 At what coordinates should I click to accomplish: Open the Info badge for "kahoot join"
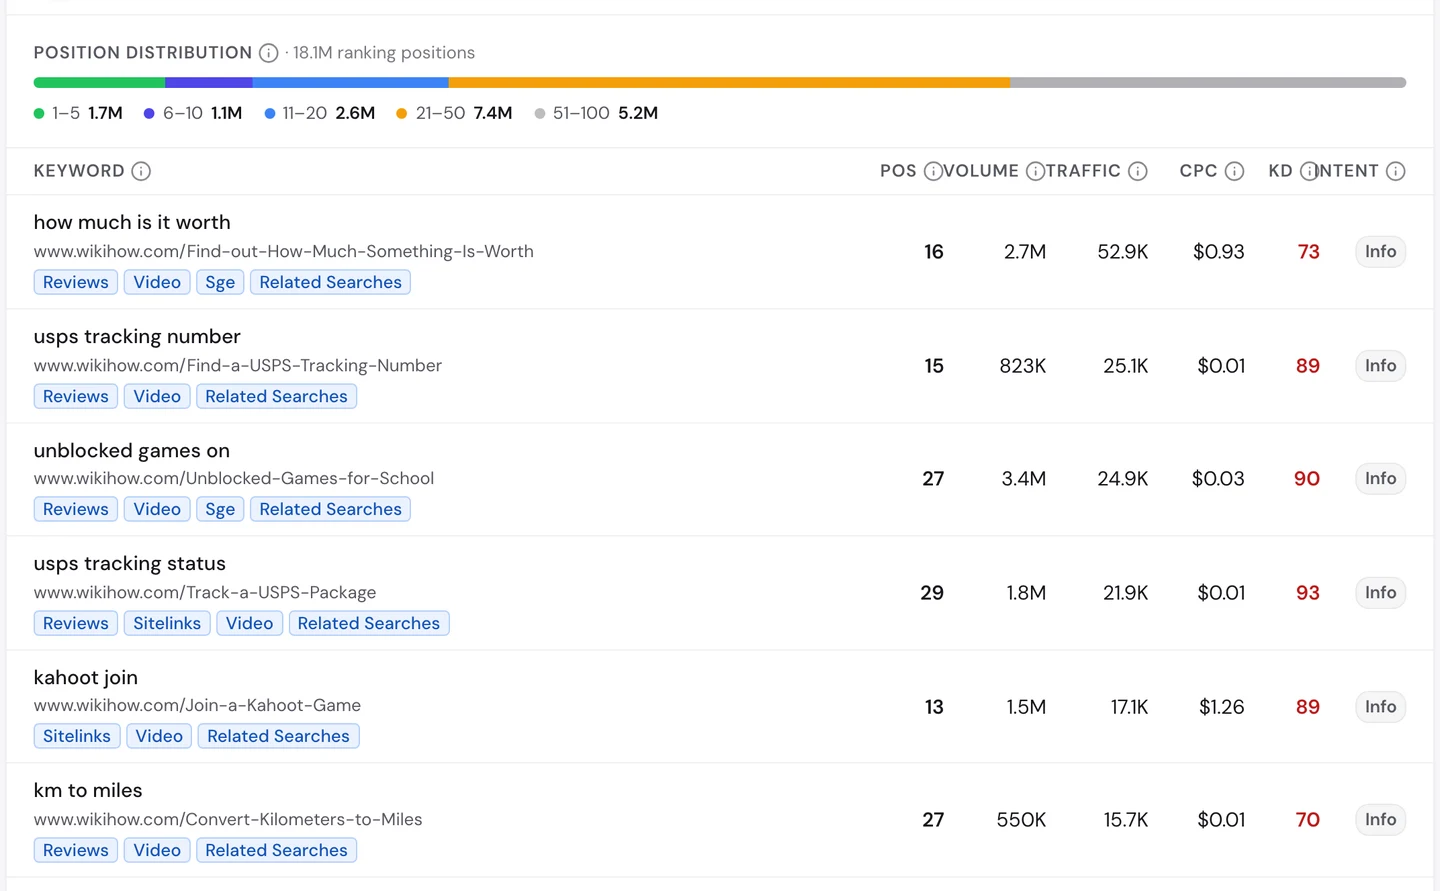[x=1381, y=707]
